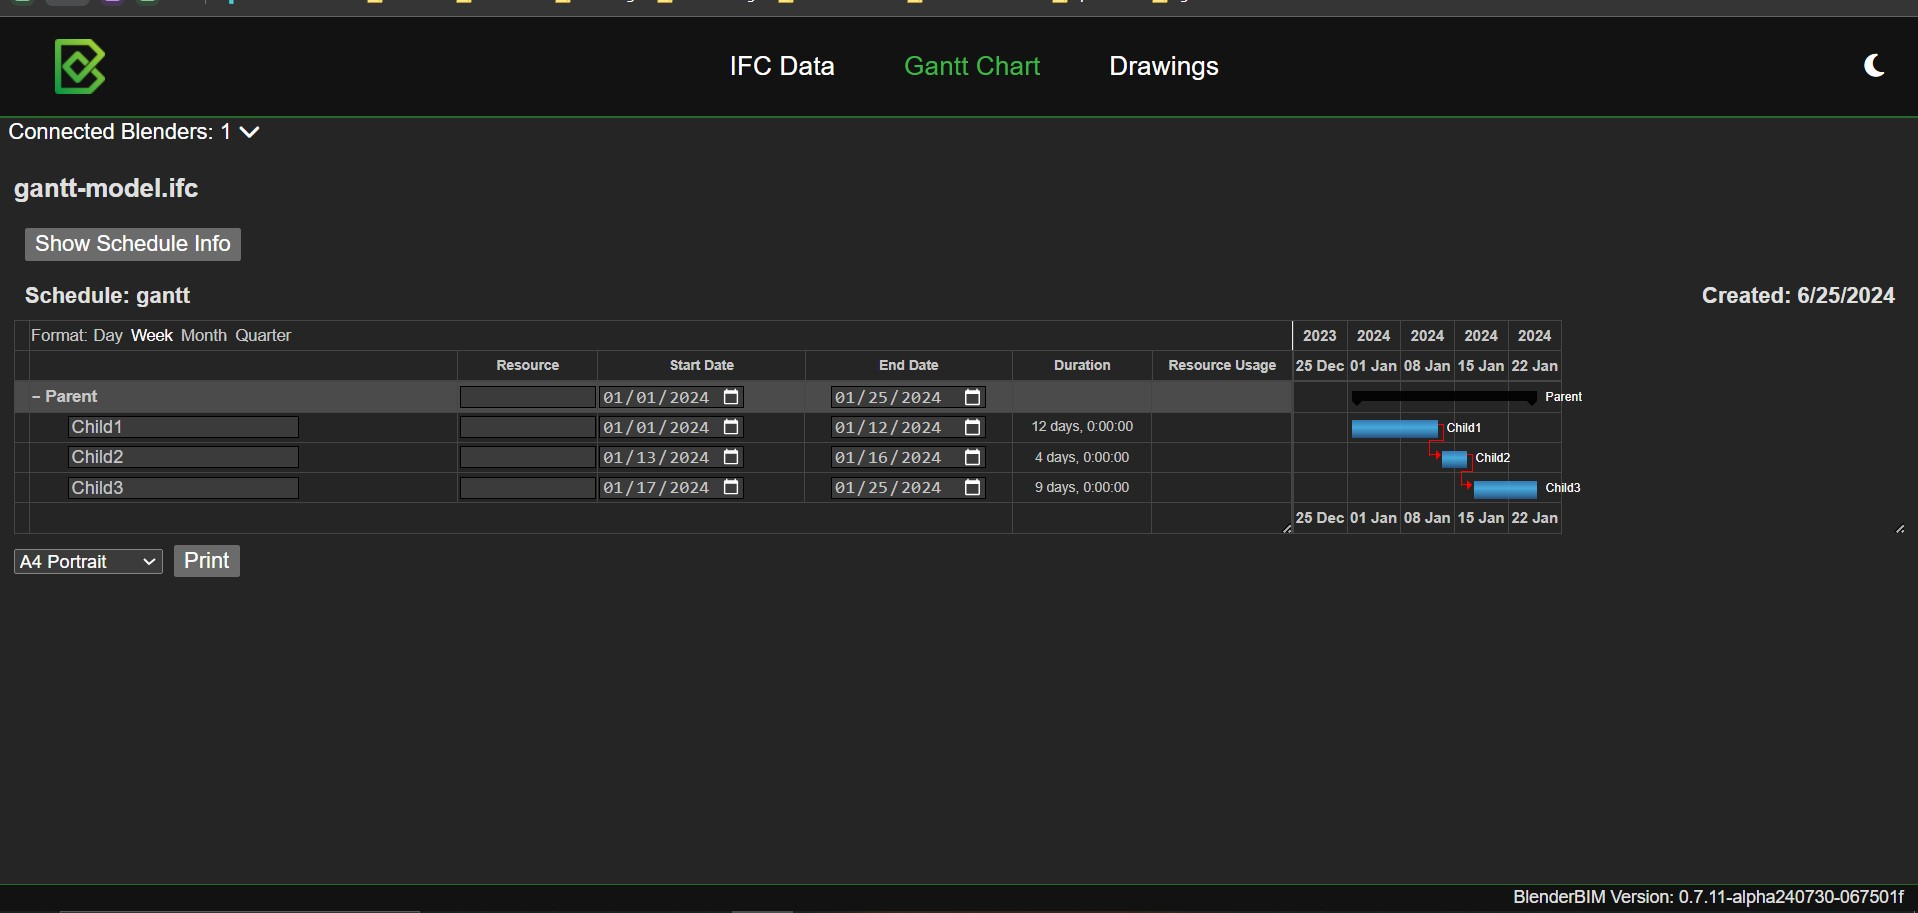Click the Child2 resource field
1918x913 pixels.
coord(527,457)
